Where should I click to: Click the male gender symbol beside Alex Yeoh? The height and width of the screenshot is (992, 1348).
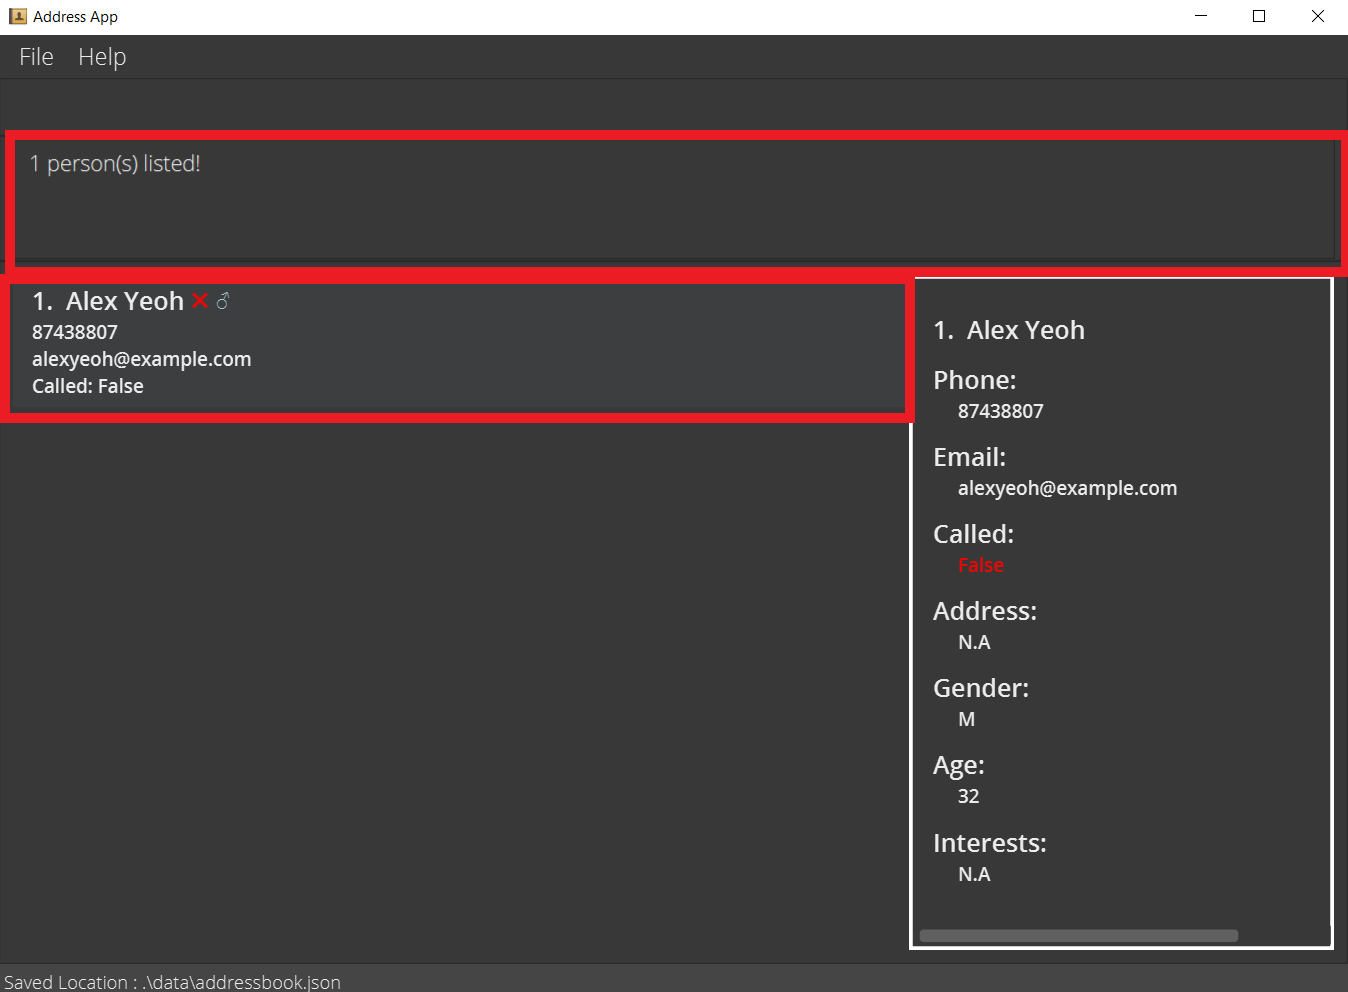223,301
